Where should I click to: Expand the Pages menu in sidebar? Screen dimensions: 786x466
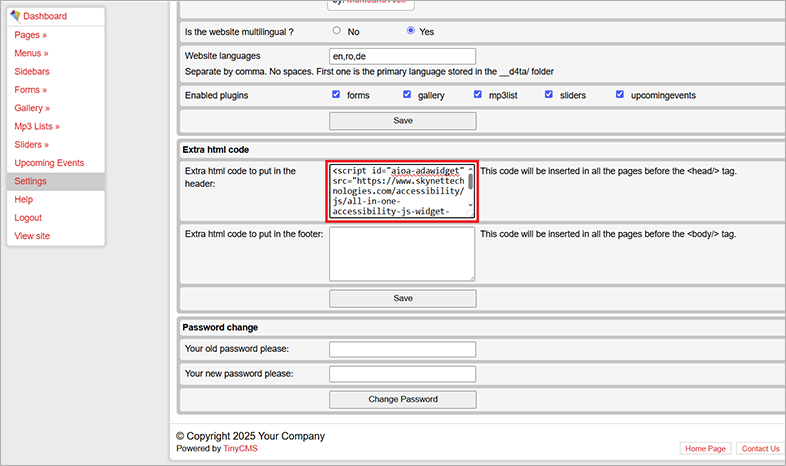pyautogui.click(x=31, y=35)
